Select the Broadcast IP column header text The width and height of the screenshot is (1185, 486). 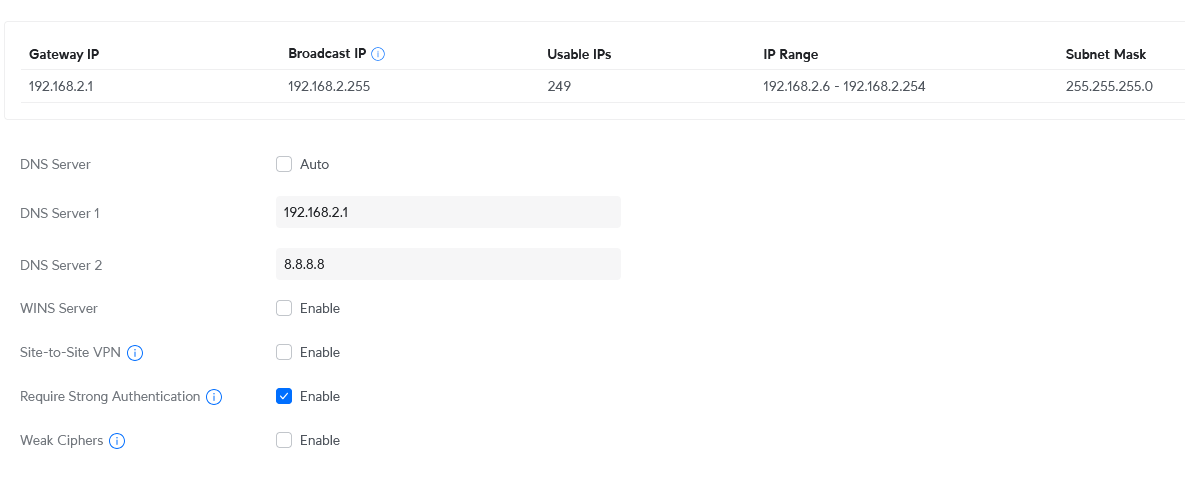(326, 54)
